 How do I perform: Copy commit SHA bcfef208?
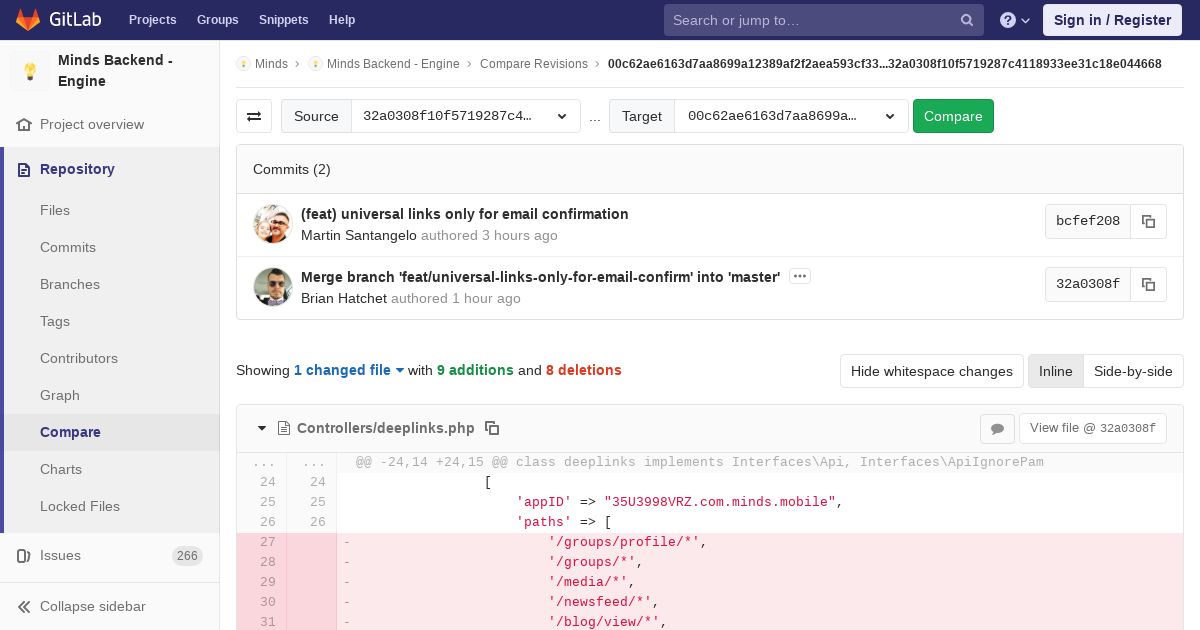tap(1148, 221)
